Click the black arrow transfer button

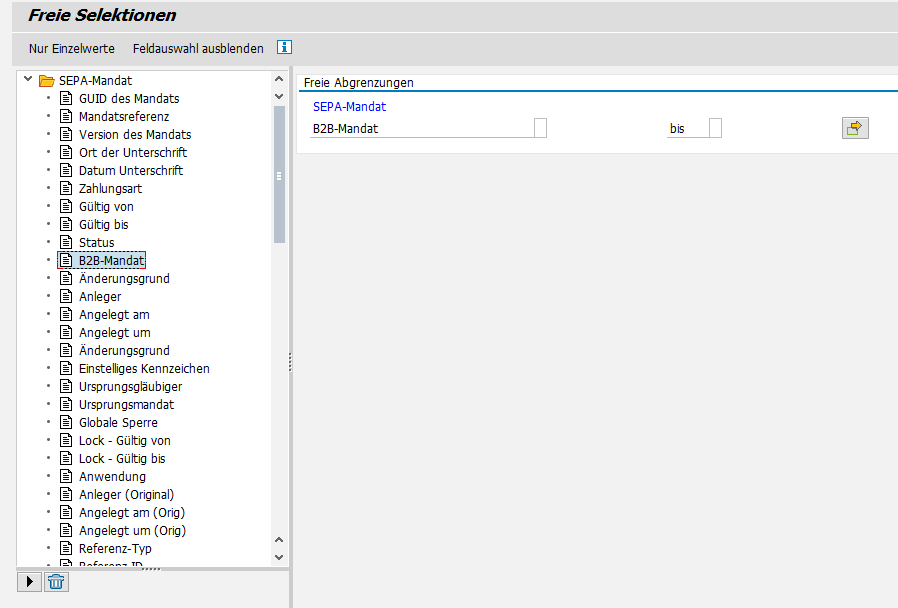click(x=29, y=582)
